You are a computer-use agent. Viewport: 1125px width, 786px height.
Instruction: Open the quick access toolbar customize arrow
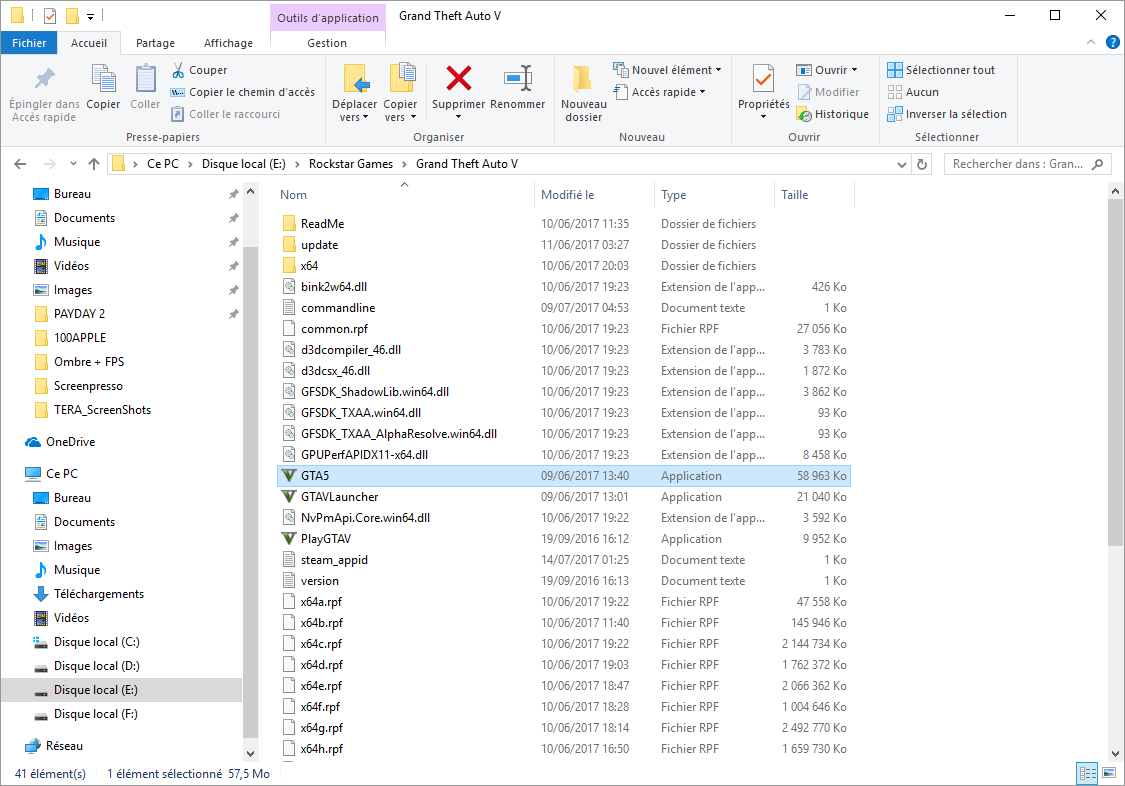[90, 16]
